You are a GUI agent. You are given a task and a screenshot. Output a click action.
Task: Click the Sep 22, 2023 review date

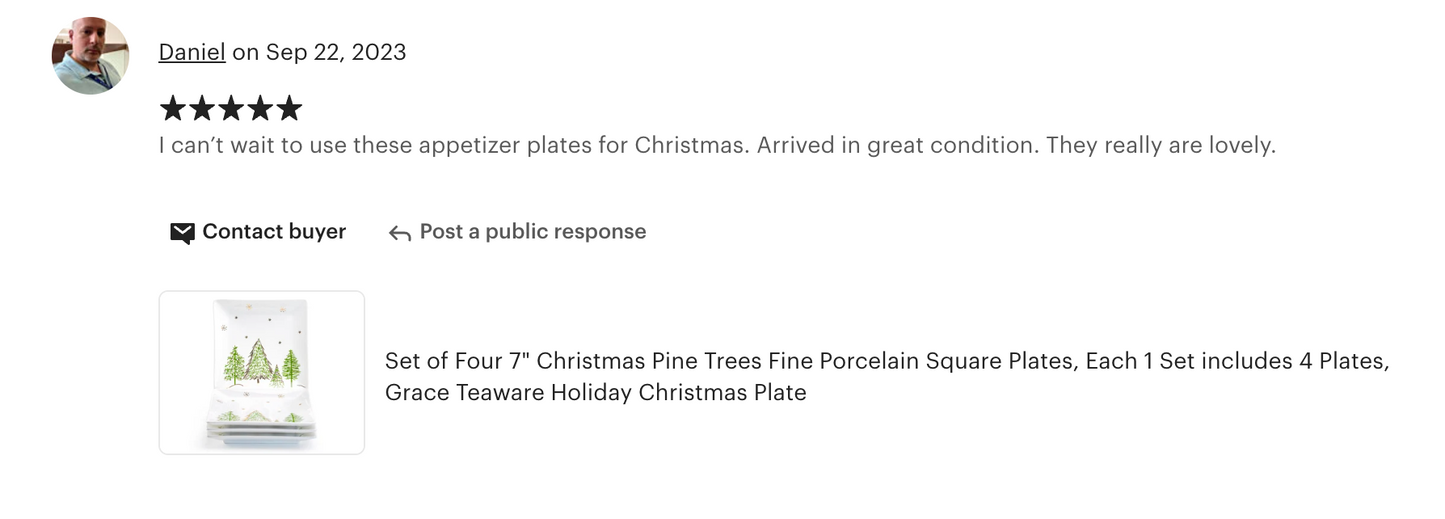[x=334, y=52]
